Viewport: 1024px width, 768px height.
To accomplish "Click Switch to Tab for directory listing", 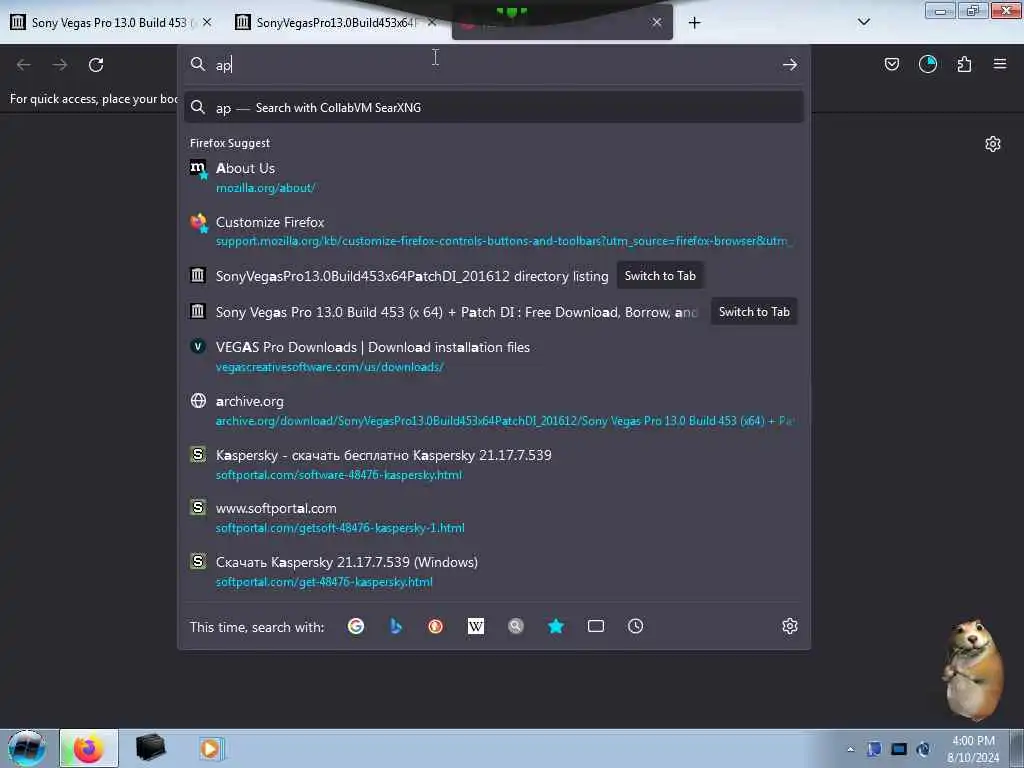I will pos(660,276).
